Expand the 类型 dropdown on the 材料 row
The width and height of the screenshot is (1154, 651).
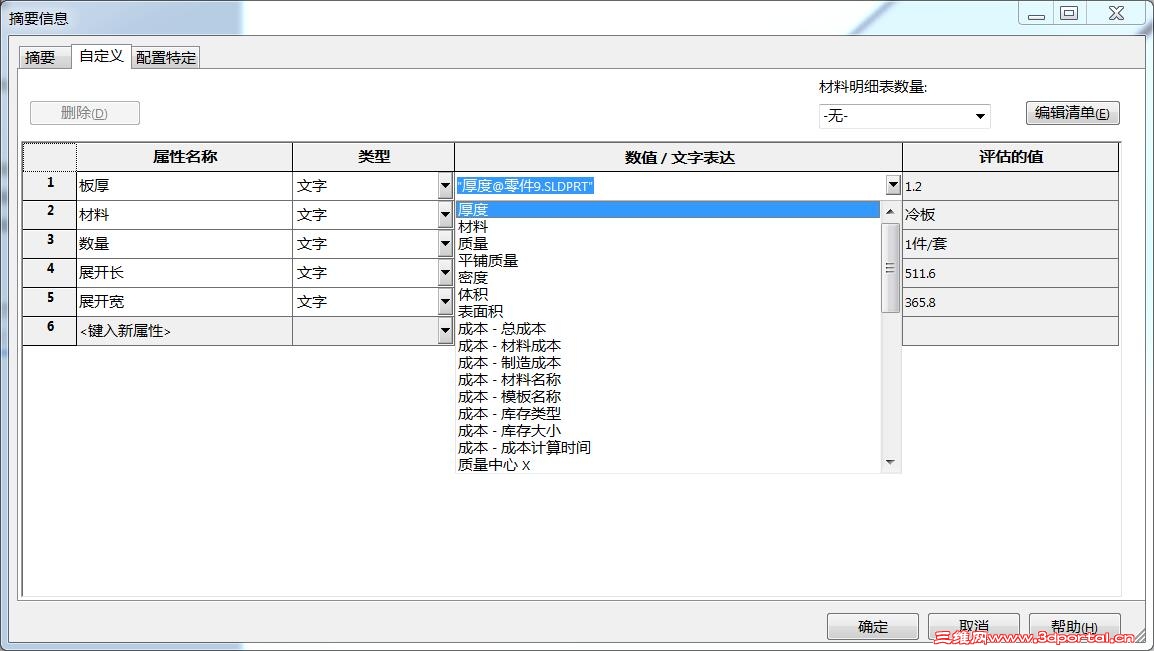pyautogui.click(x=444, y=214)
